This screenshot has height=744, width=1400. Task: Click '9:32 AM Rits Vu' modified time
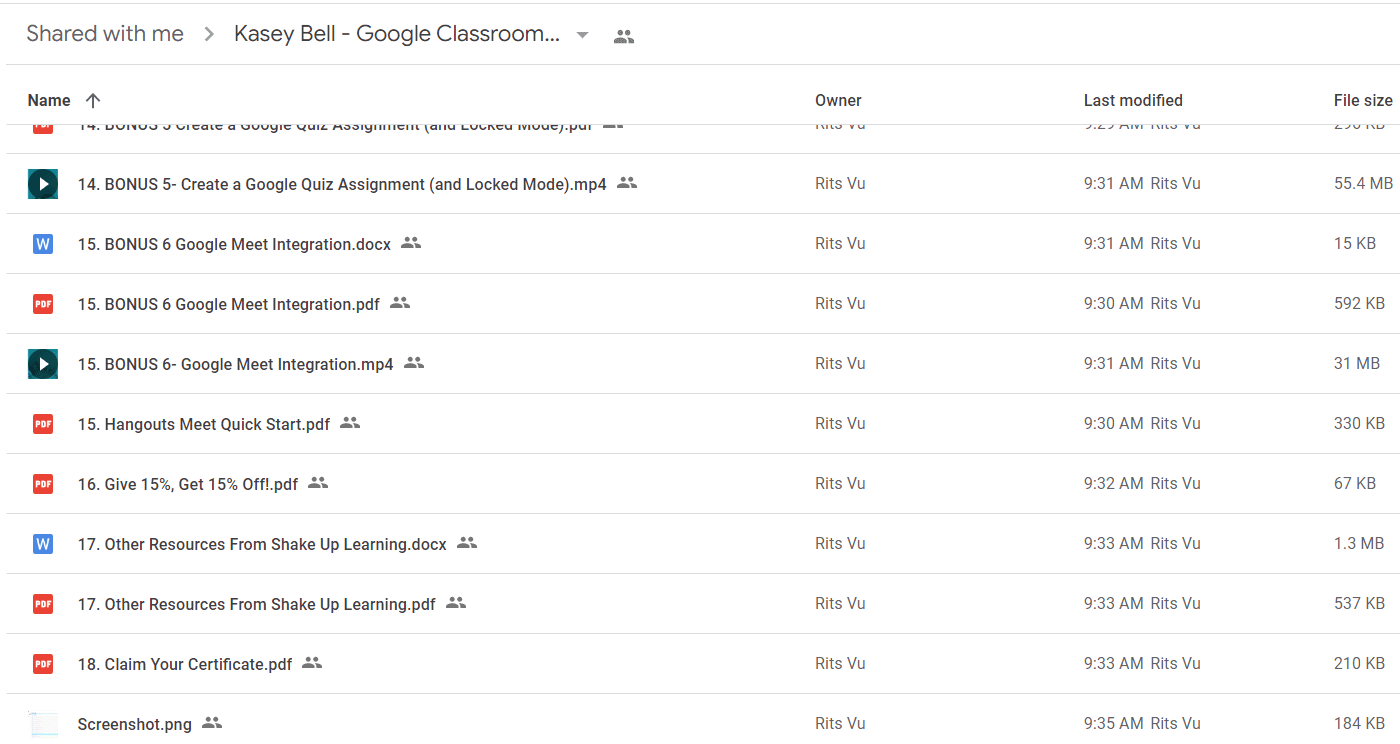point(1142,484)
